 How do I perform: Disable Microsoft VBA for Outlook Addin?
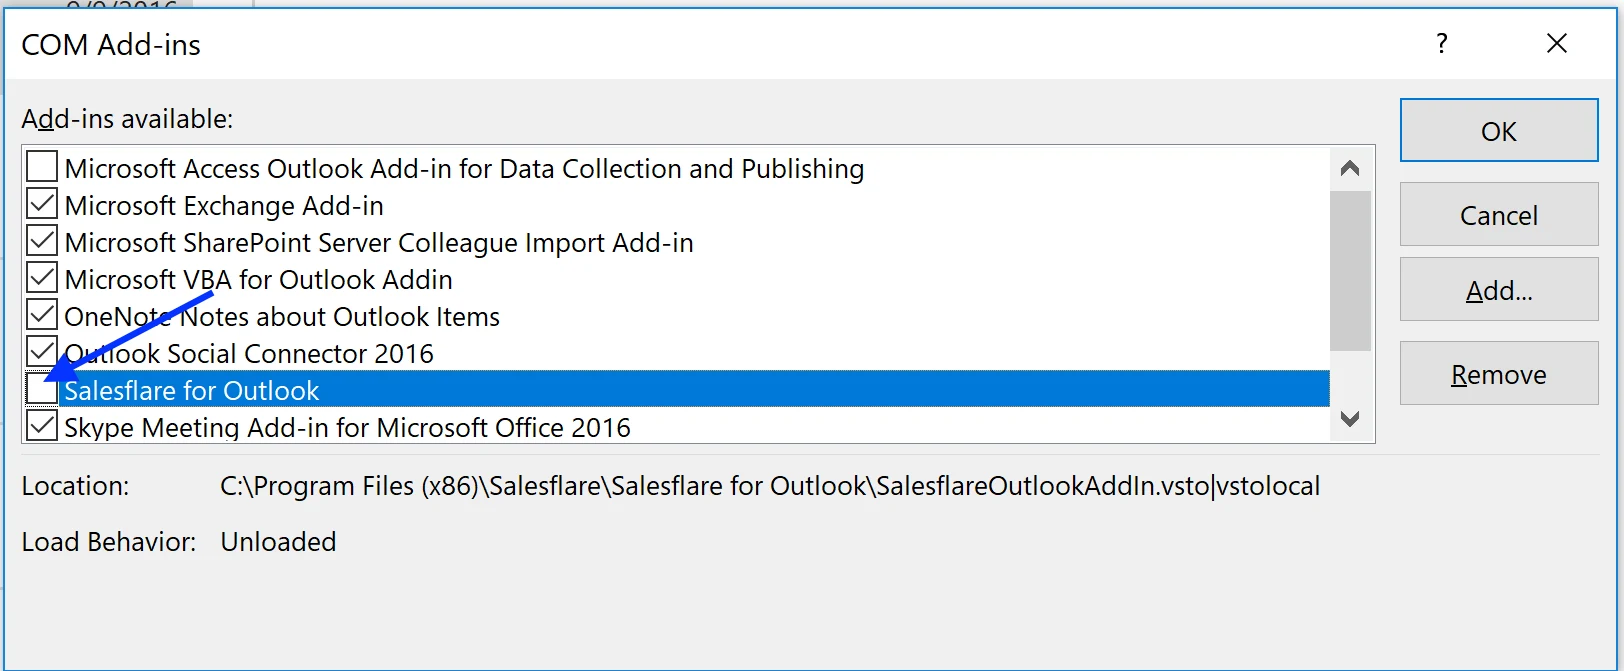[42, 278]
